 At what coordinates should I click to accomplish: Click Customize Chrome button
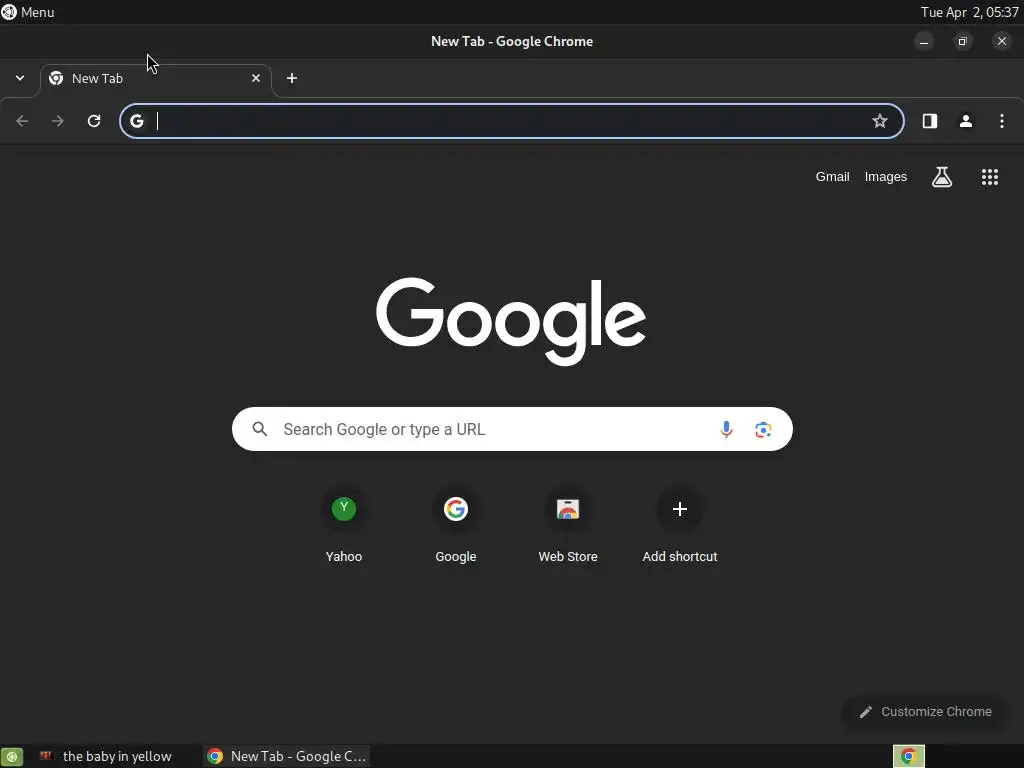pos(925,712)
